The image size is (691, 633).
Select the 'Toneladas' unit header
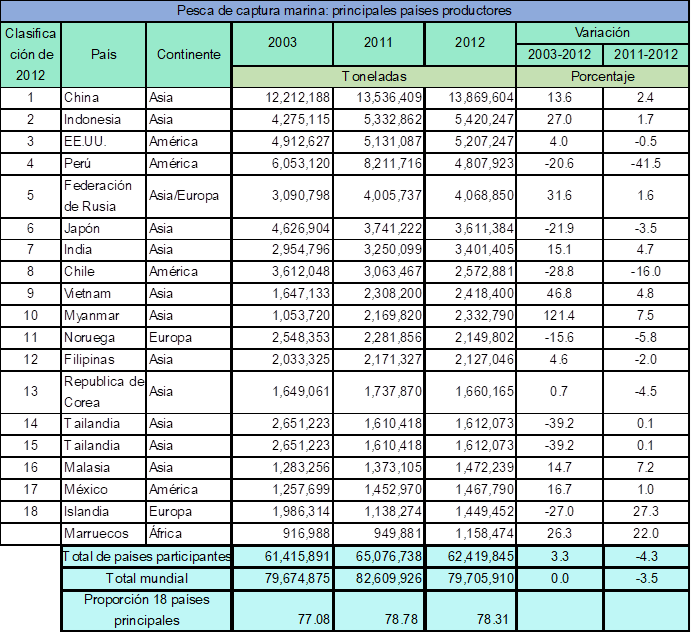click(x=374, y=76)
